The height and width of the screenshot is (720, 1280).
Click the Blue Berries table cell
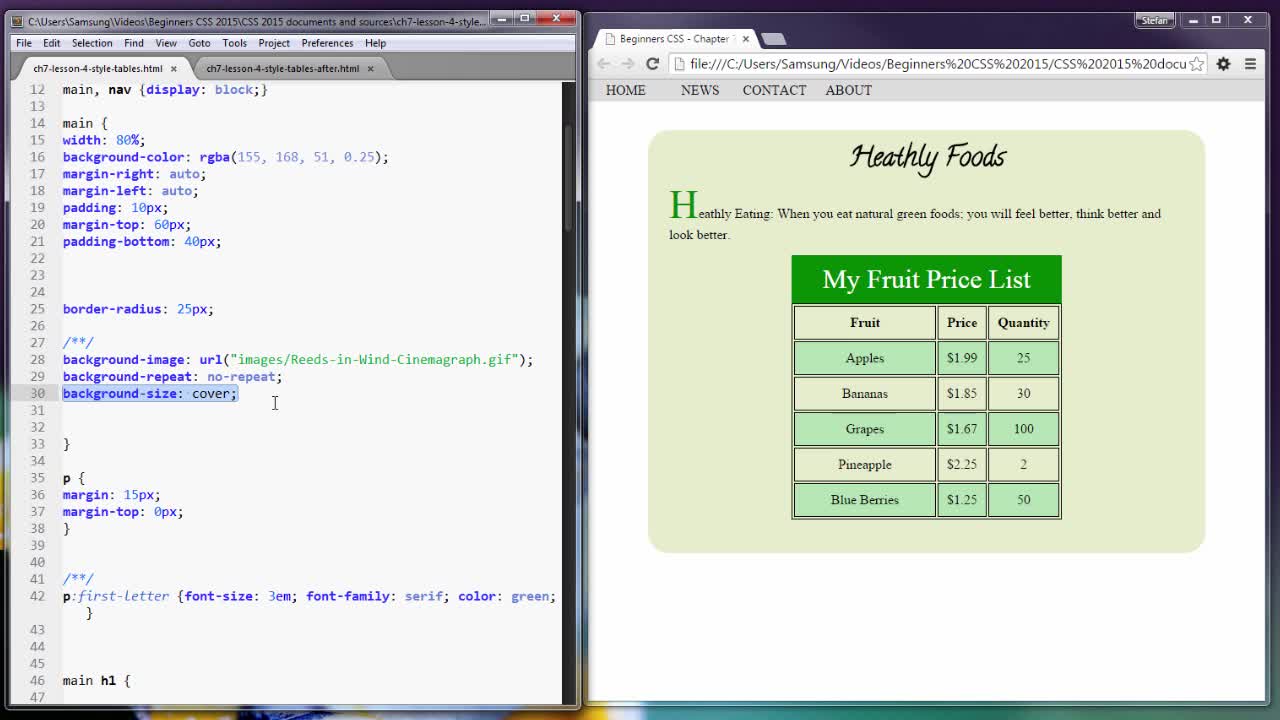point(865,500)
